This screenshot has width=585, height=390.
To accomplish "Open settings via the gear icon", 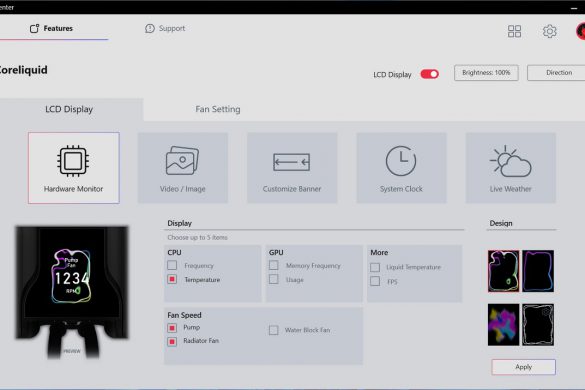I will [549, 31].
